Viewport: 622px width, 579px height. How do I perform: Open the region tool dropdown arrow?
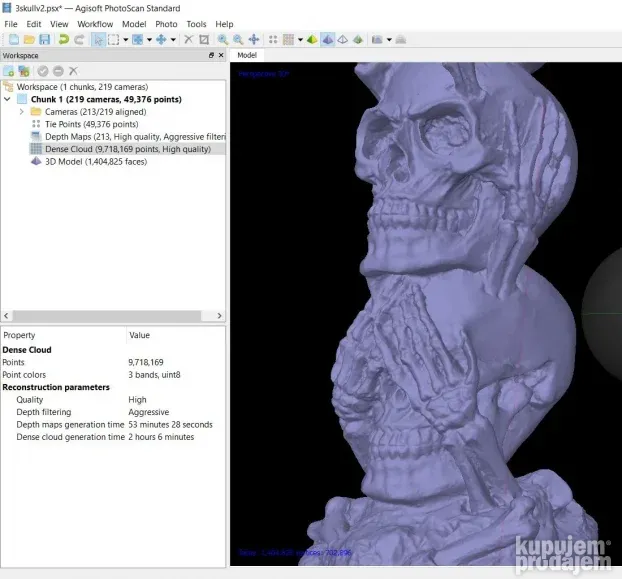[x=149, y=40]
